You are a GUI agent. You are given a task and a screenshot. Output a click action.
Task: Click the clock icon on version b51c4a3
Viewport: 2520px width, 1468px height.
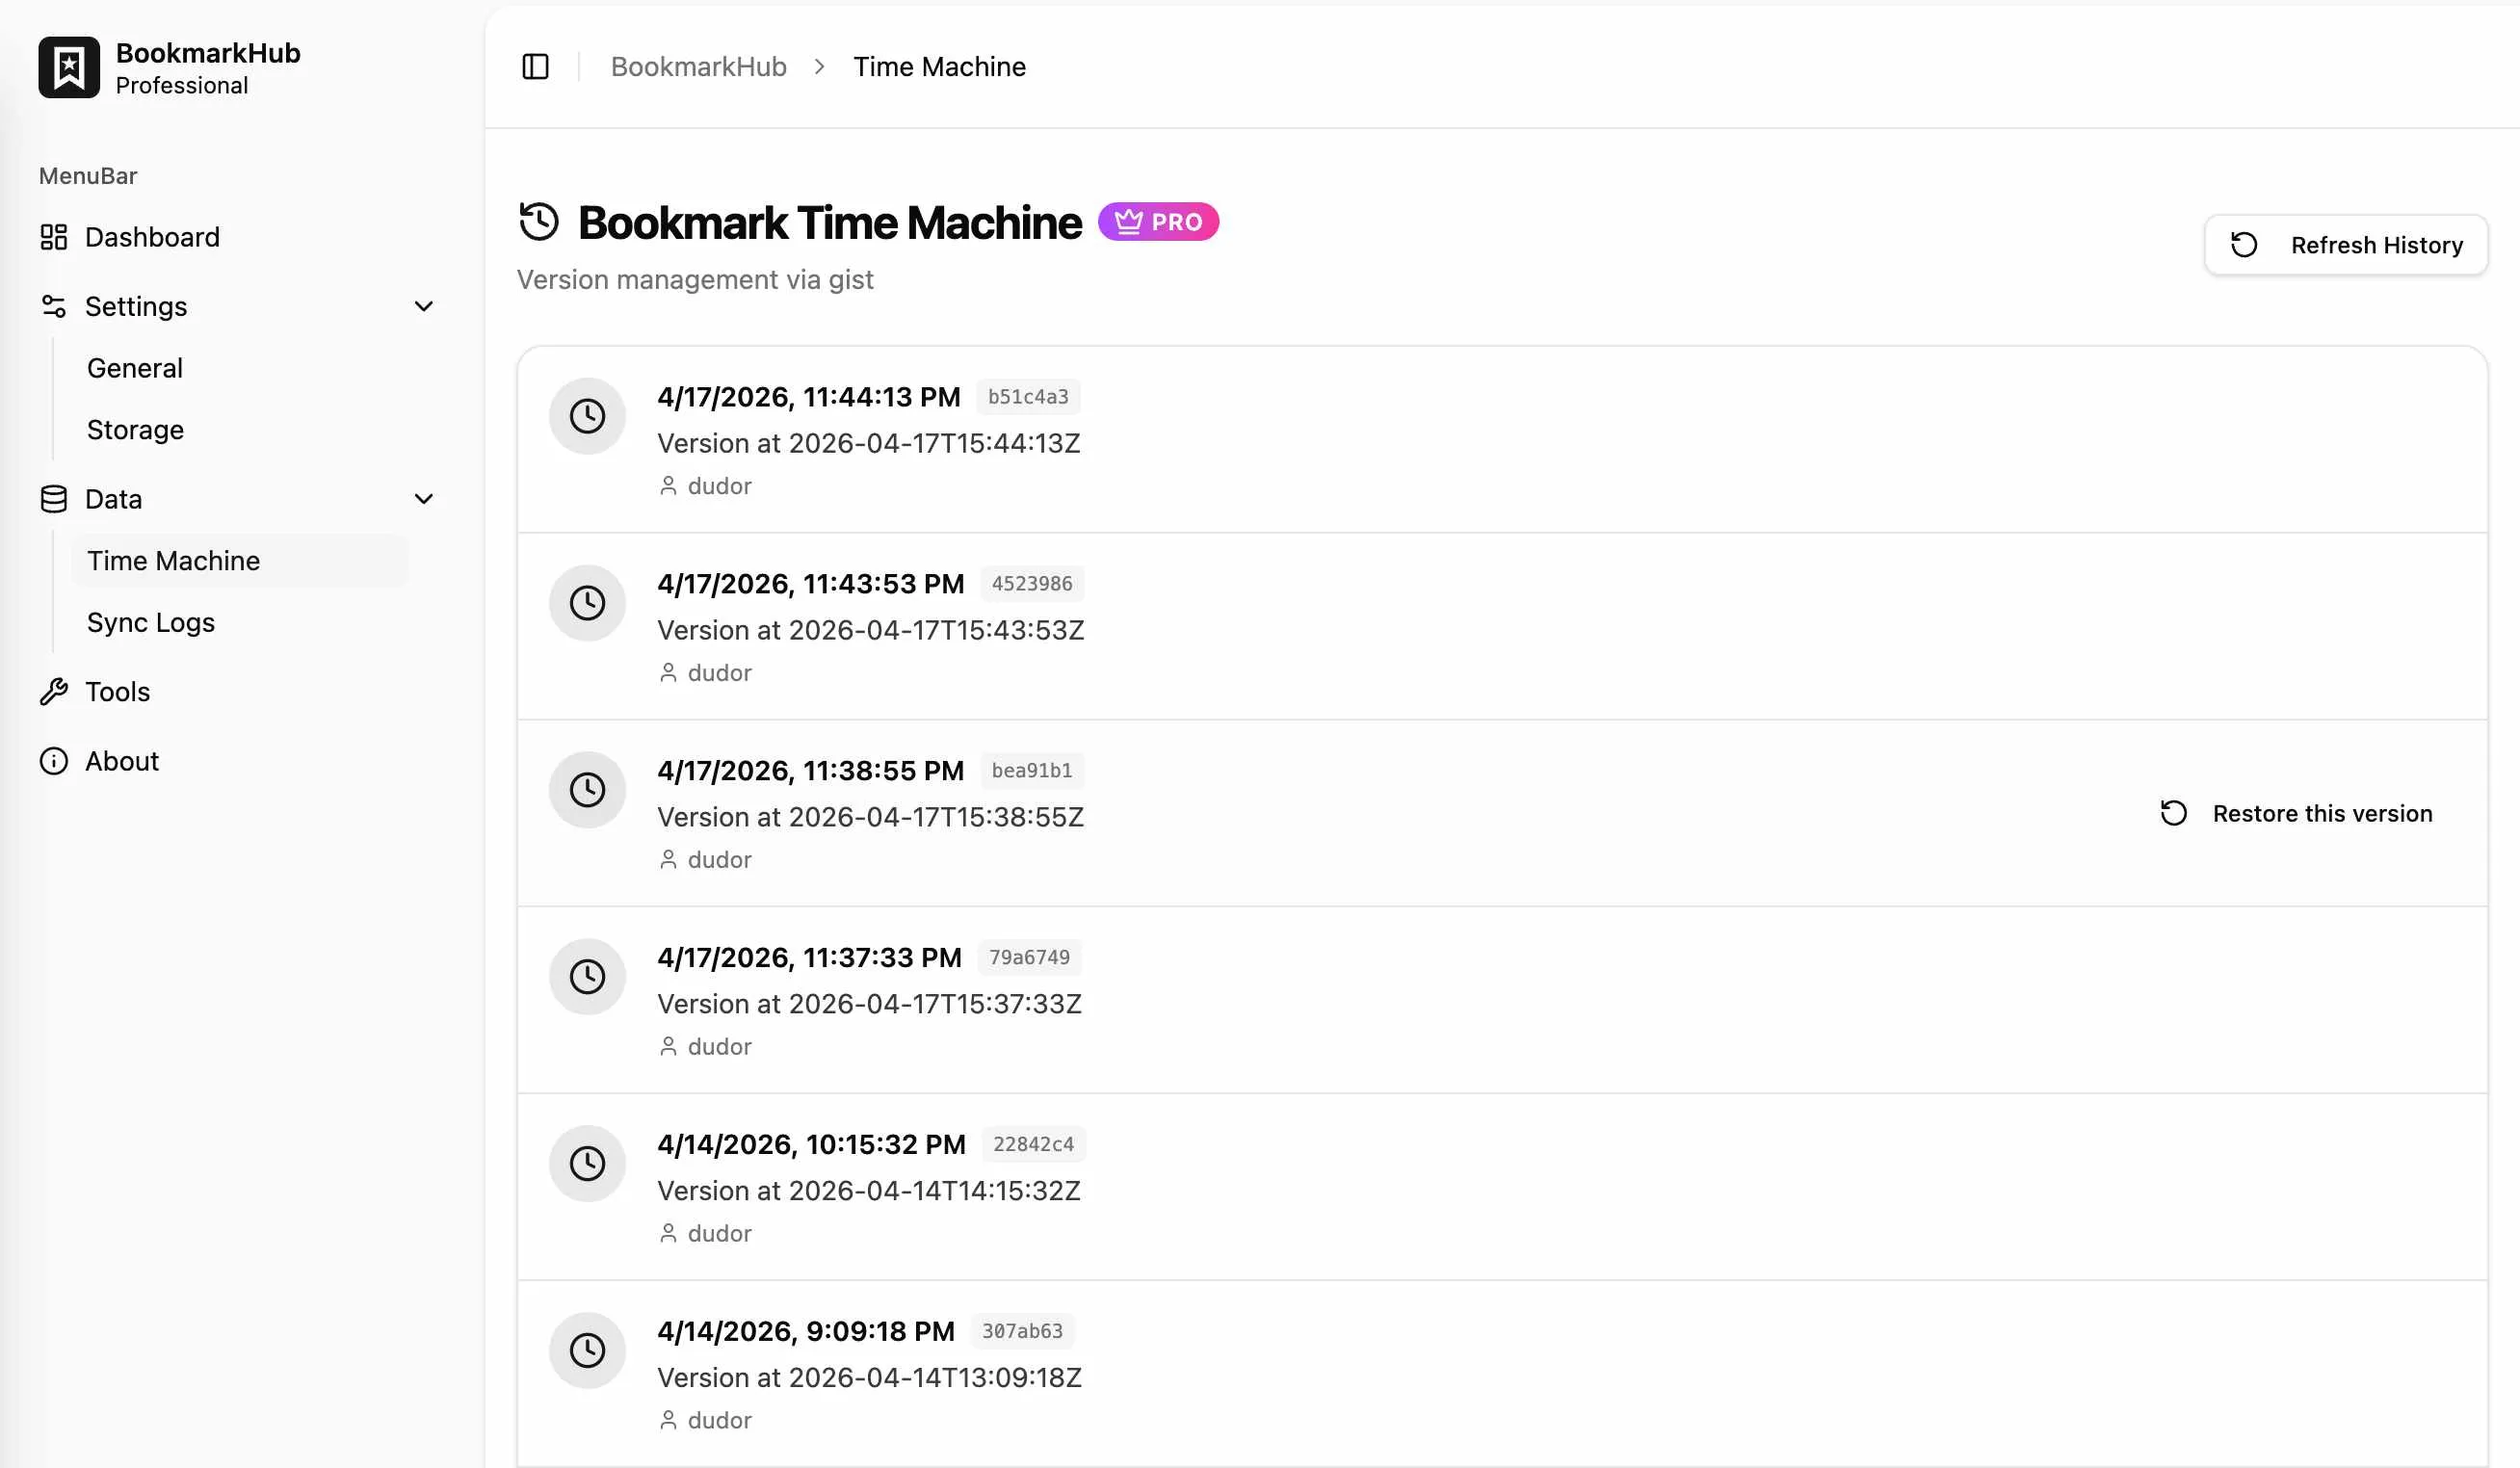[587, 416]
